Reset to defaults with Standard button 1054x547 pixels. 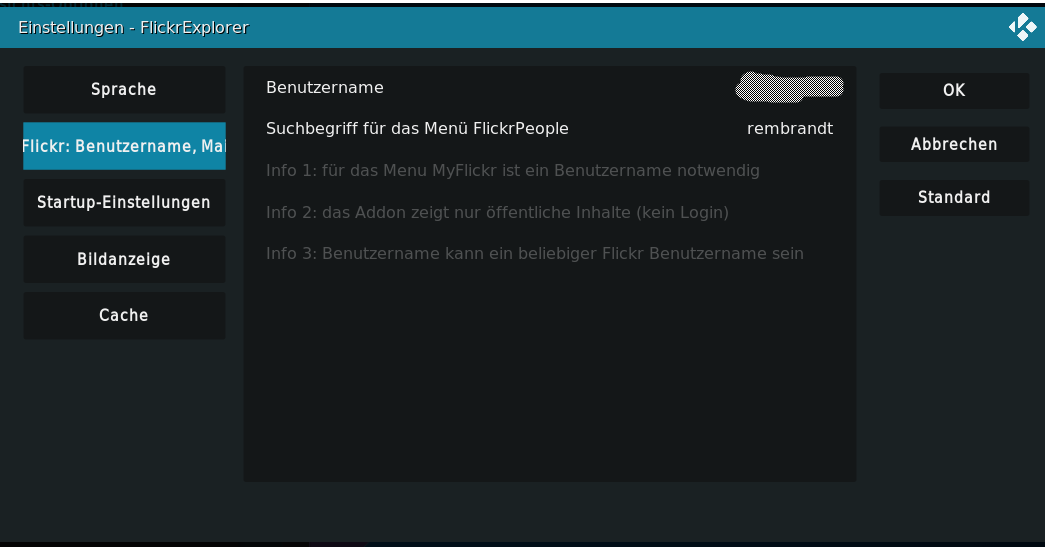tap(954, 197)
